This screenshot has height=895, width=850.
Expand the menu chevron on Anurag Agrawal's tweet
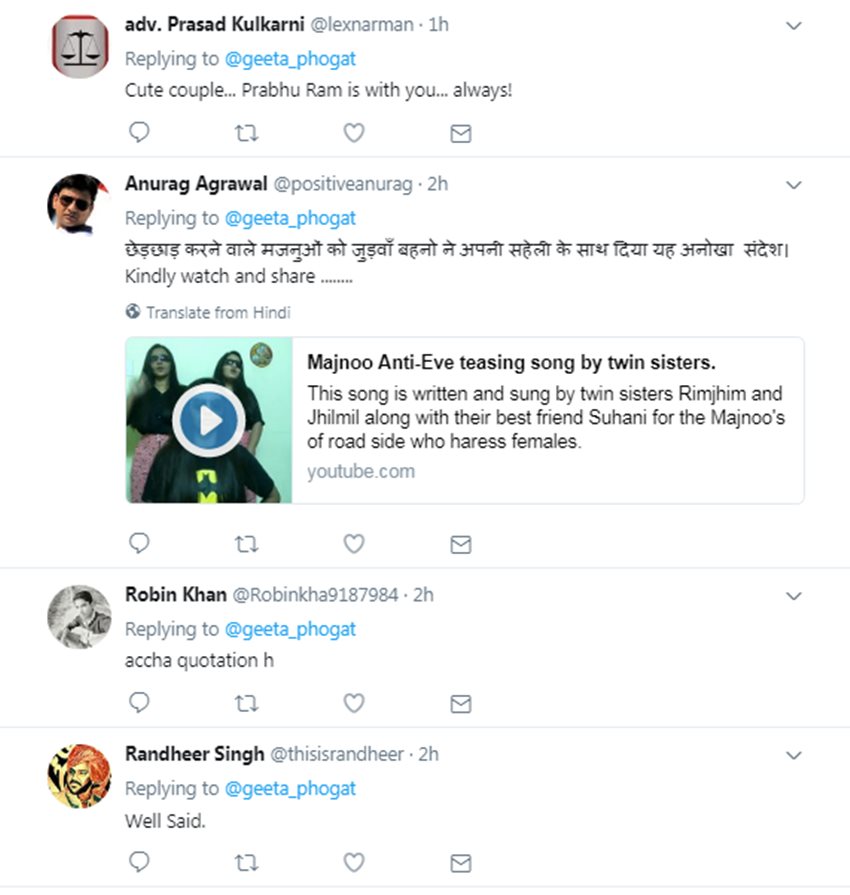[x=794, y=185]
